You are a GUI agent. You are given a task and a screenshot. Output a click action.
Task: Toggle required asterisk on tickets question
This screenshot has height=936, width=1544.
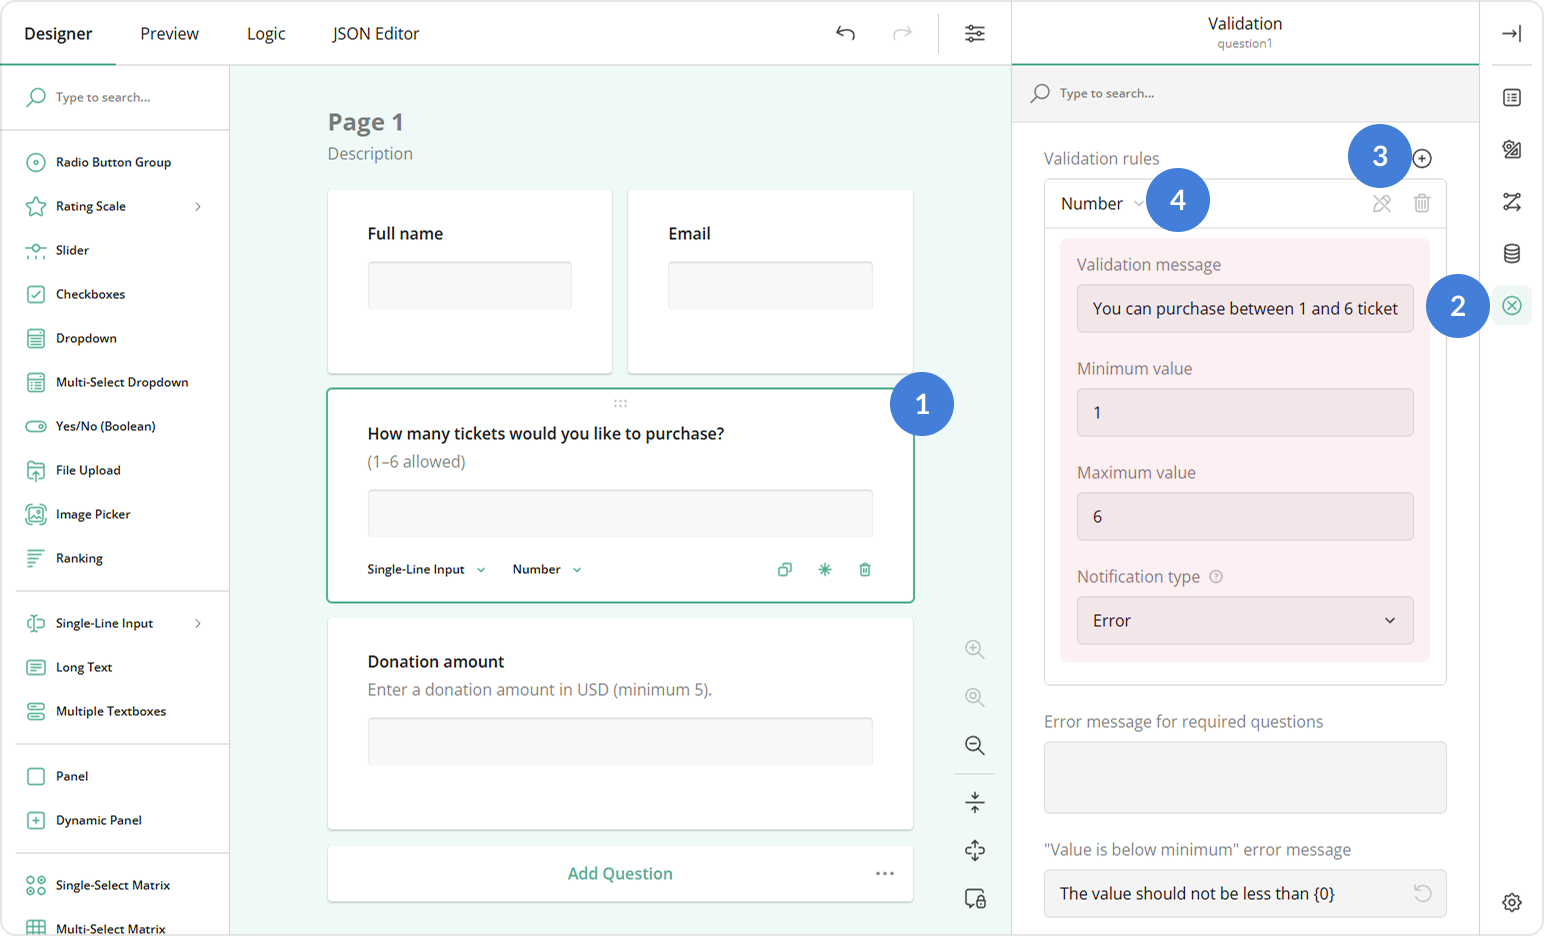[x=825, y=569]
